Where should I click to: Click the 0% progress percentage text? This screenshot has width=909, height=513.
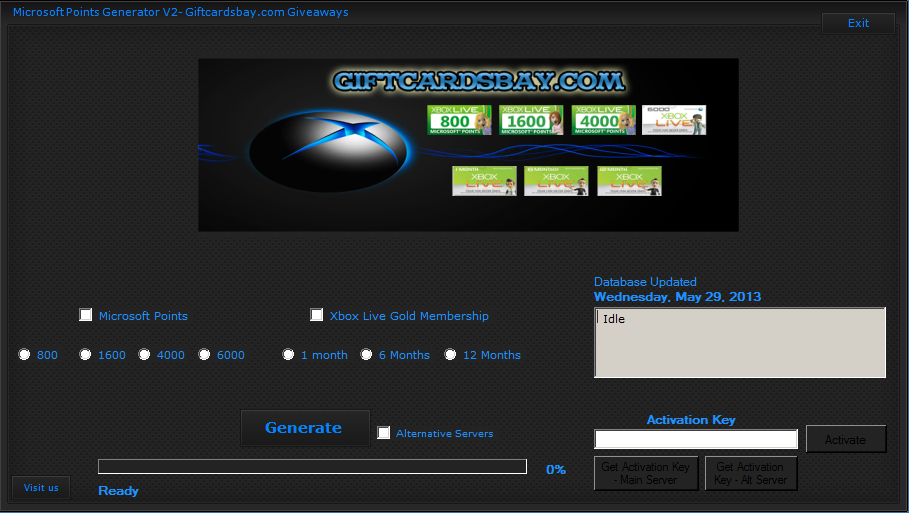[x=556, y=470]
